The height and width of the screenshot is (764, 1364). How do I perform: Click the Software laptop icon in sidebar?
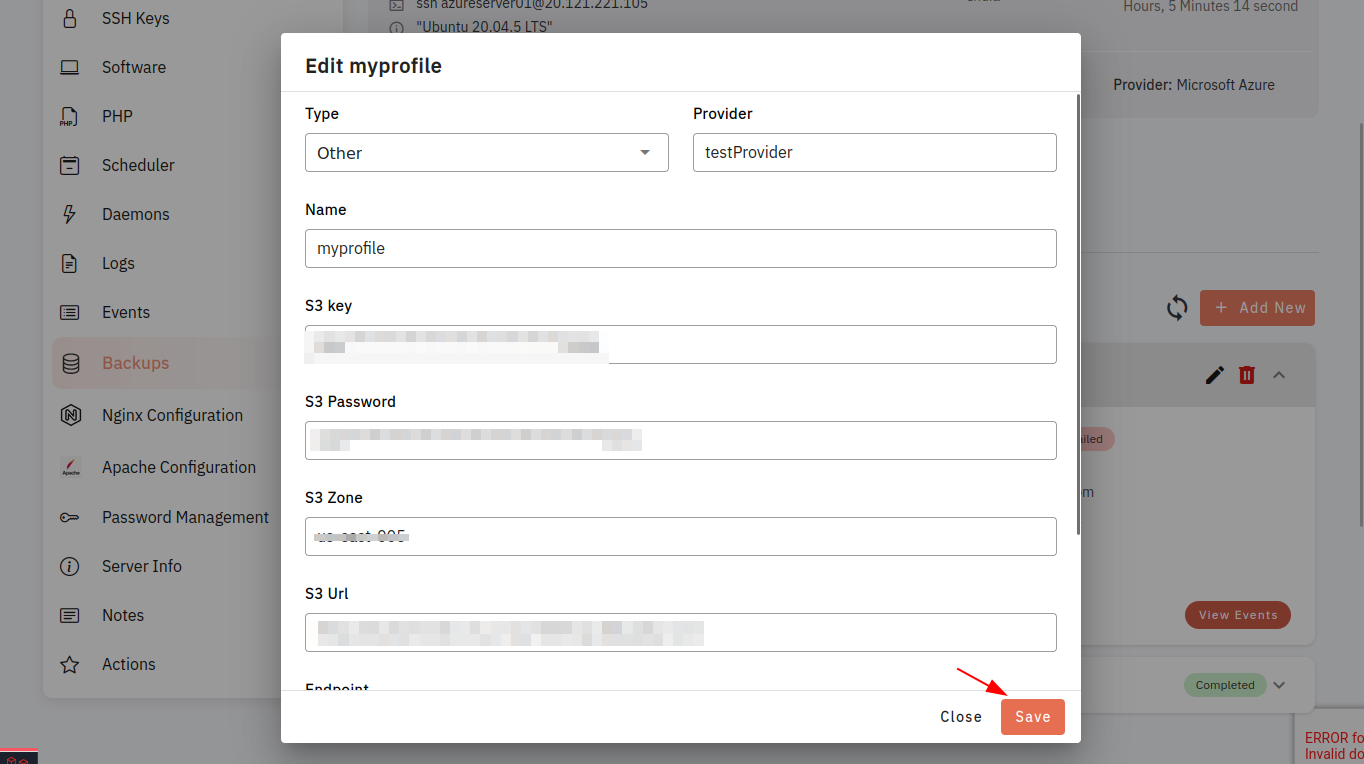pyautogui.click(x=69, y=67)
